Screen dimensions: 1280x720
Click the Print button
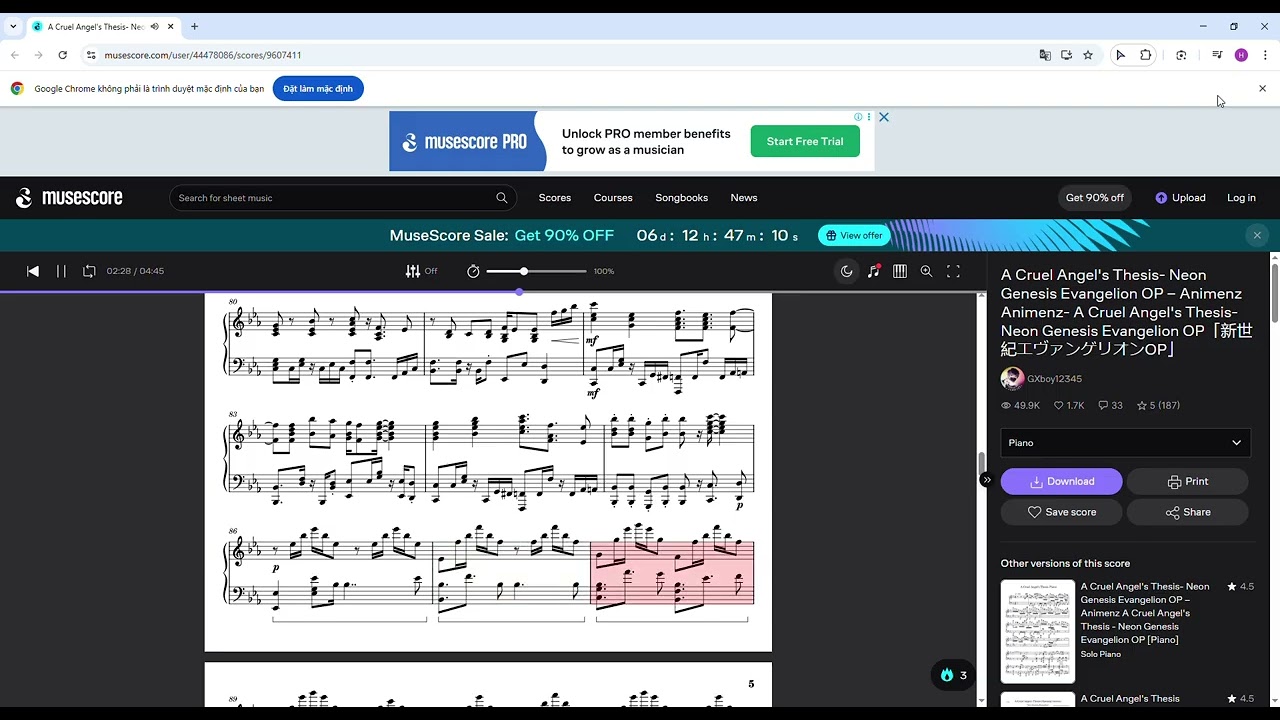click(x=1188, y=482)
